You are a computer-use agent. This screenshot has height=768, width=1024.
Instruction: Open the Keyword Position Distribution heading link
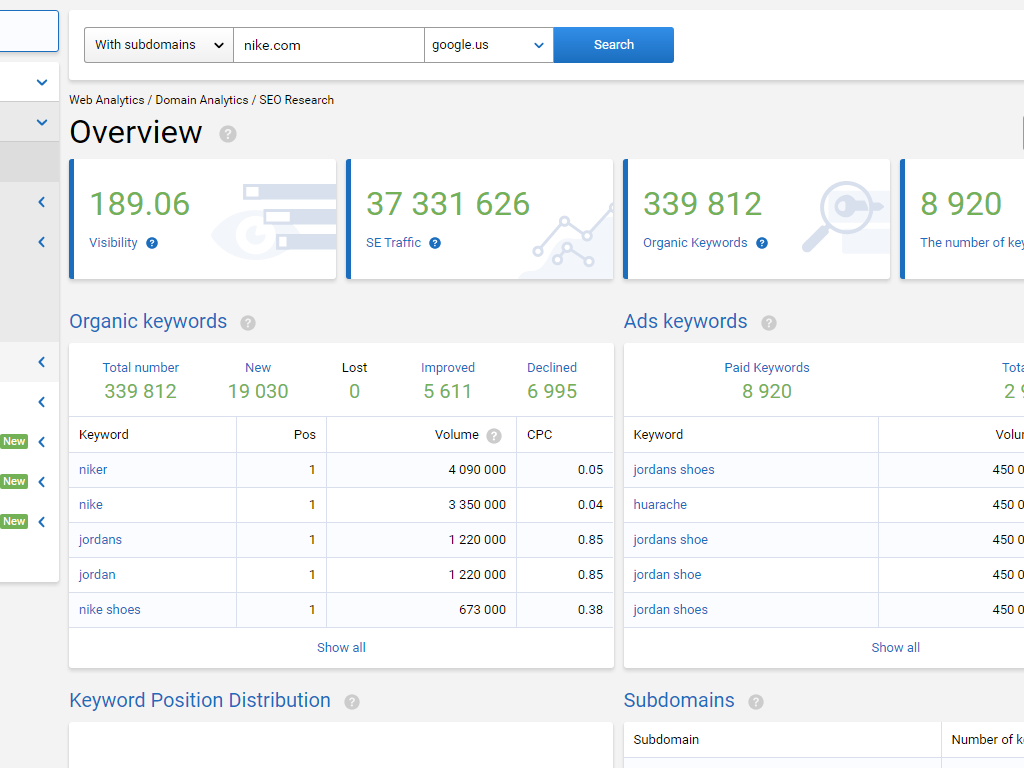(200, 700)
